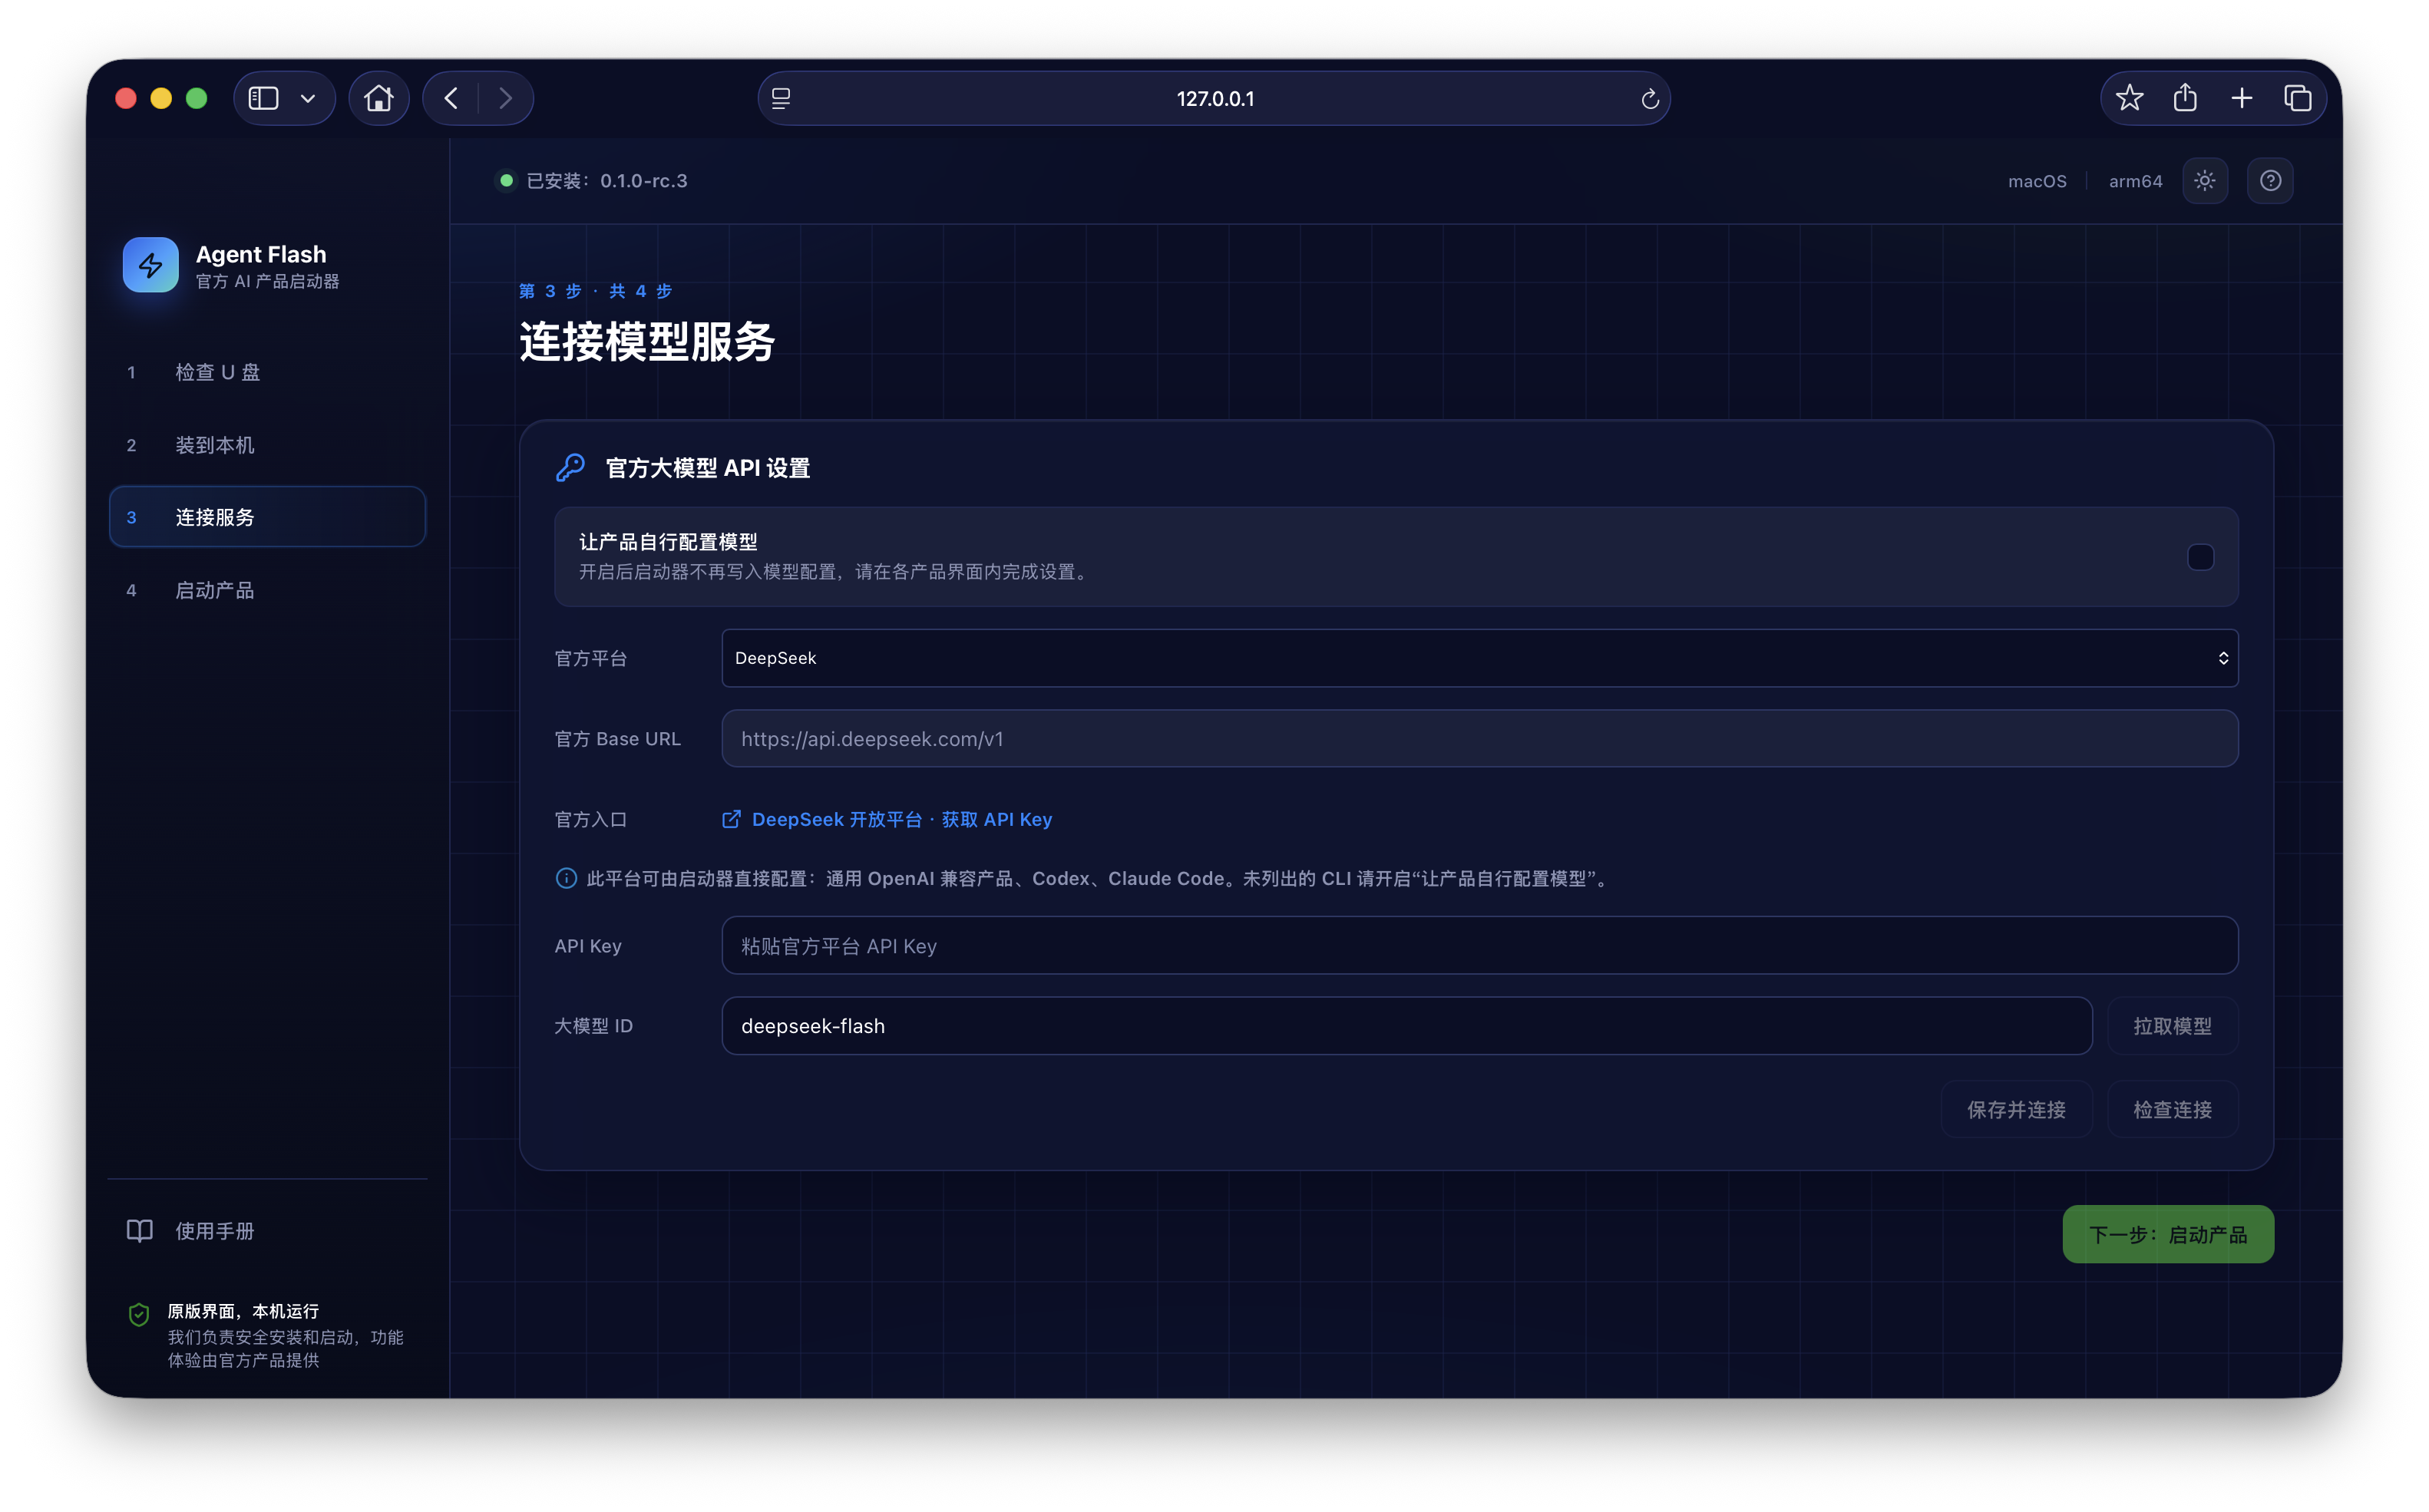
Task: Click the arm64 architecture label
Action: tap(2135, 181)
